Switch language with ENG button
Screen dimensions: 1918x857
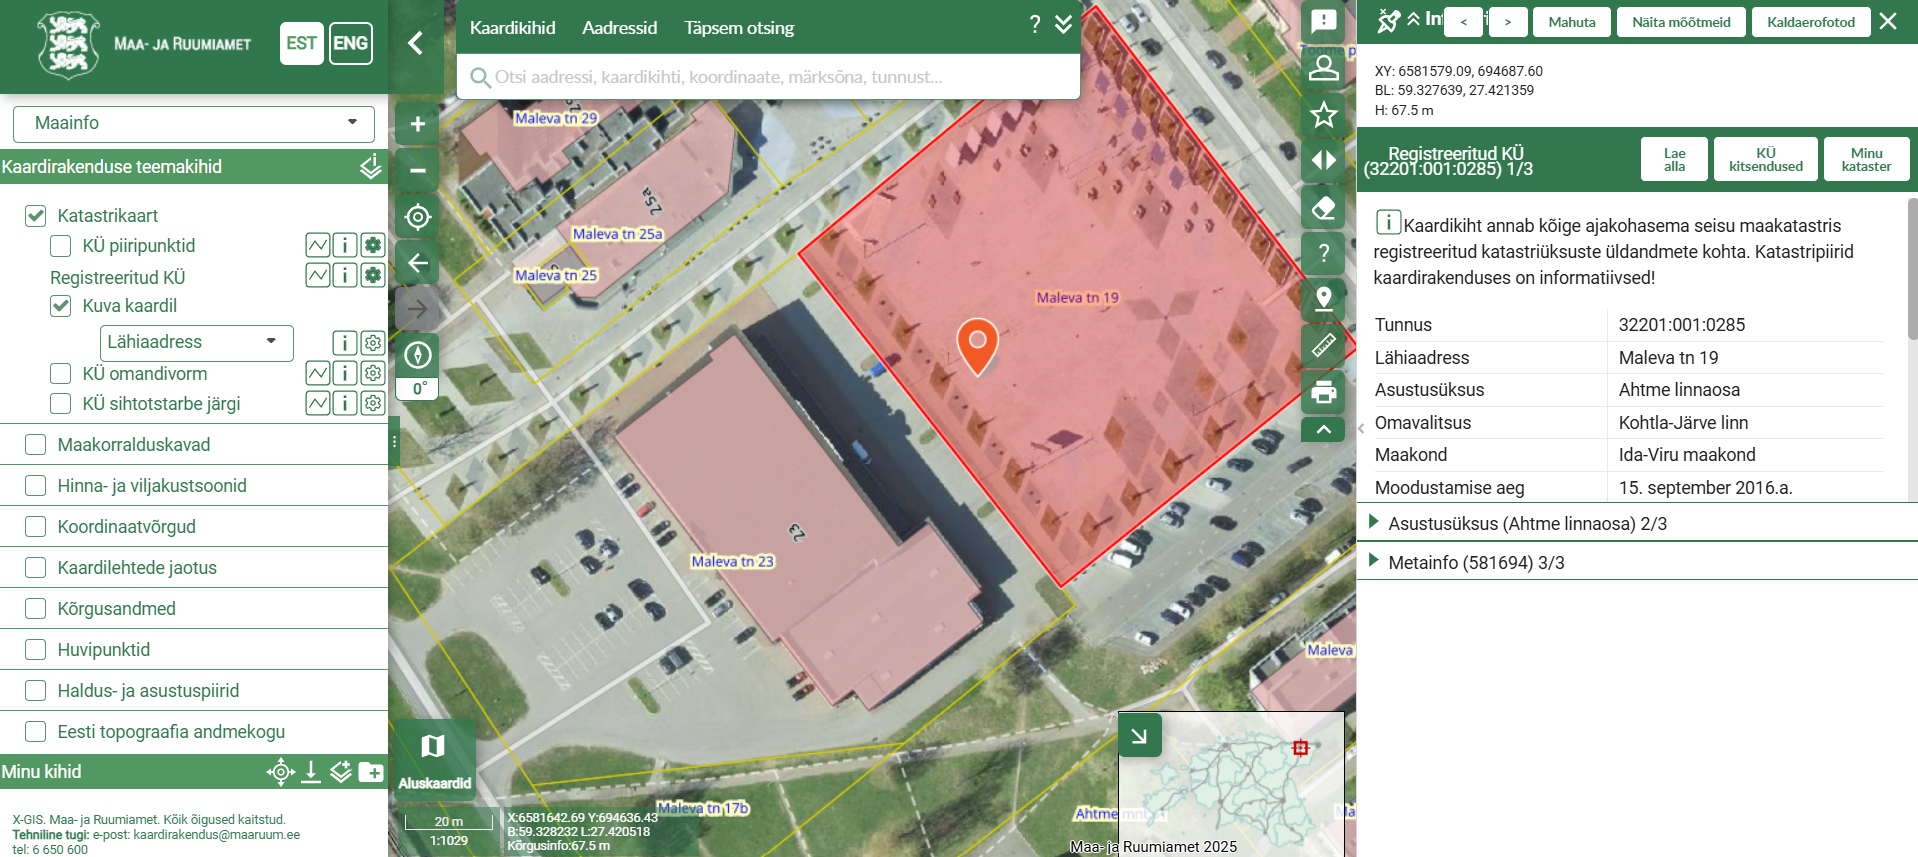pos(350,43)
